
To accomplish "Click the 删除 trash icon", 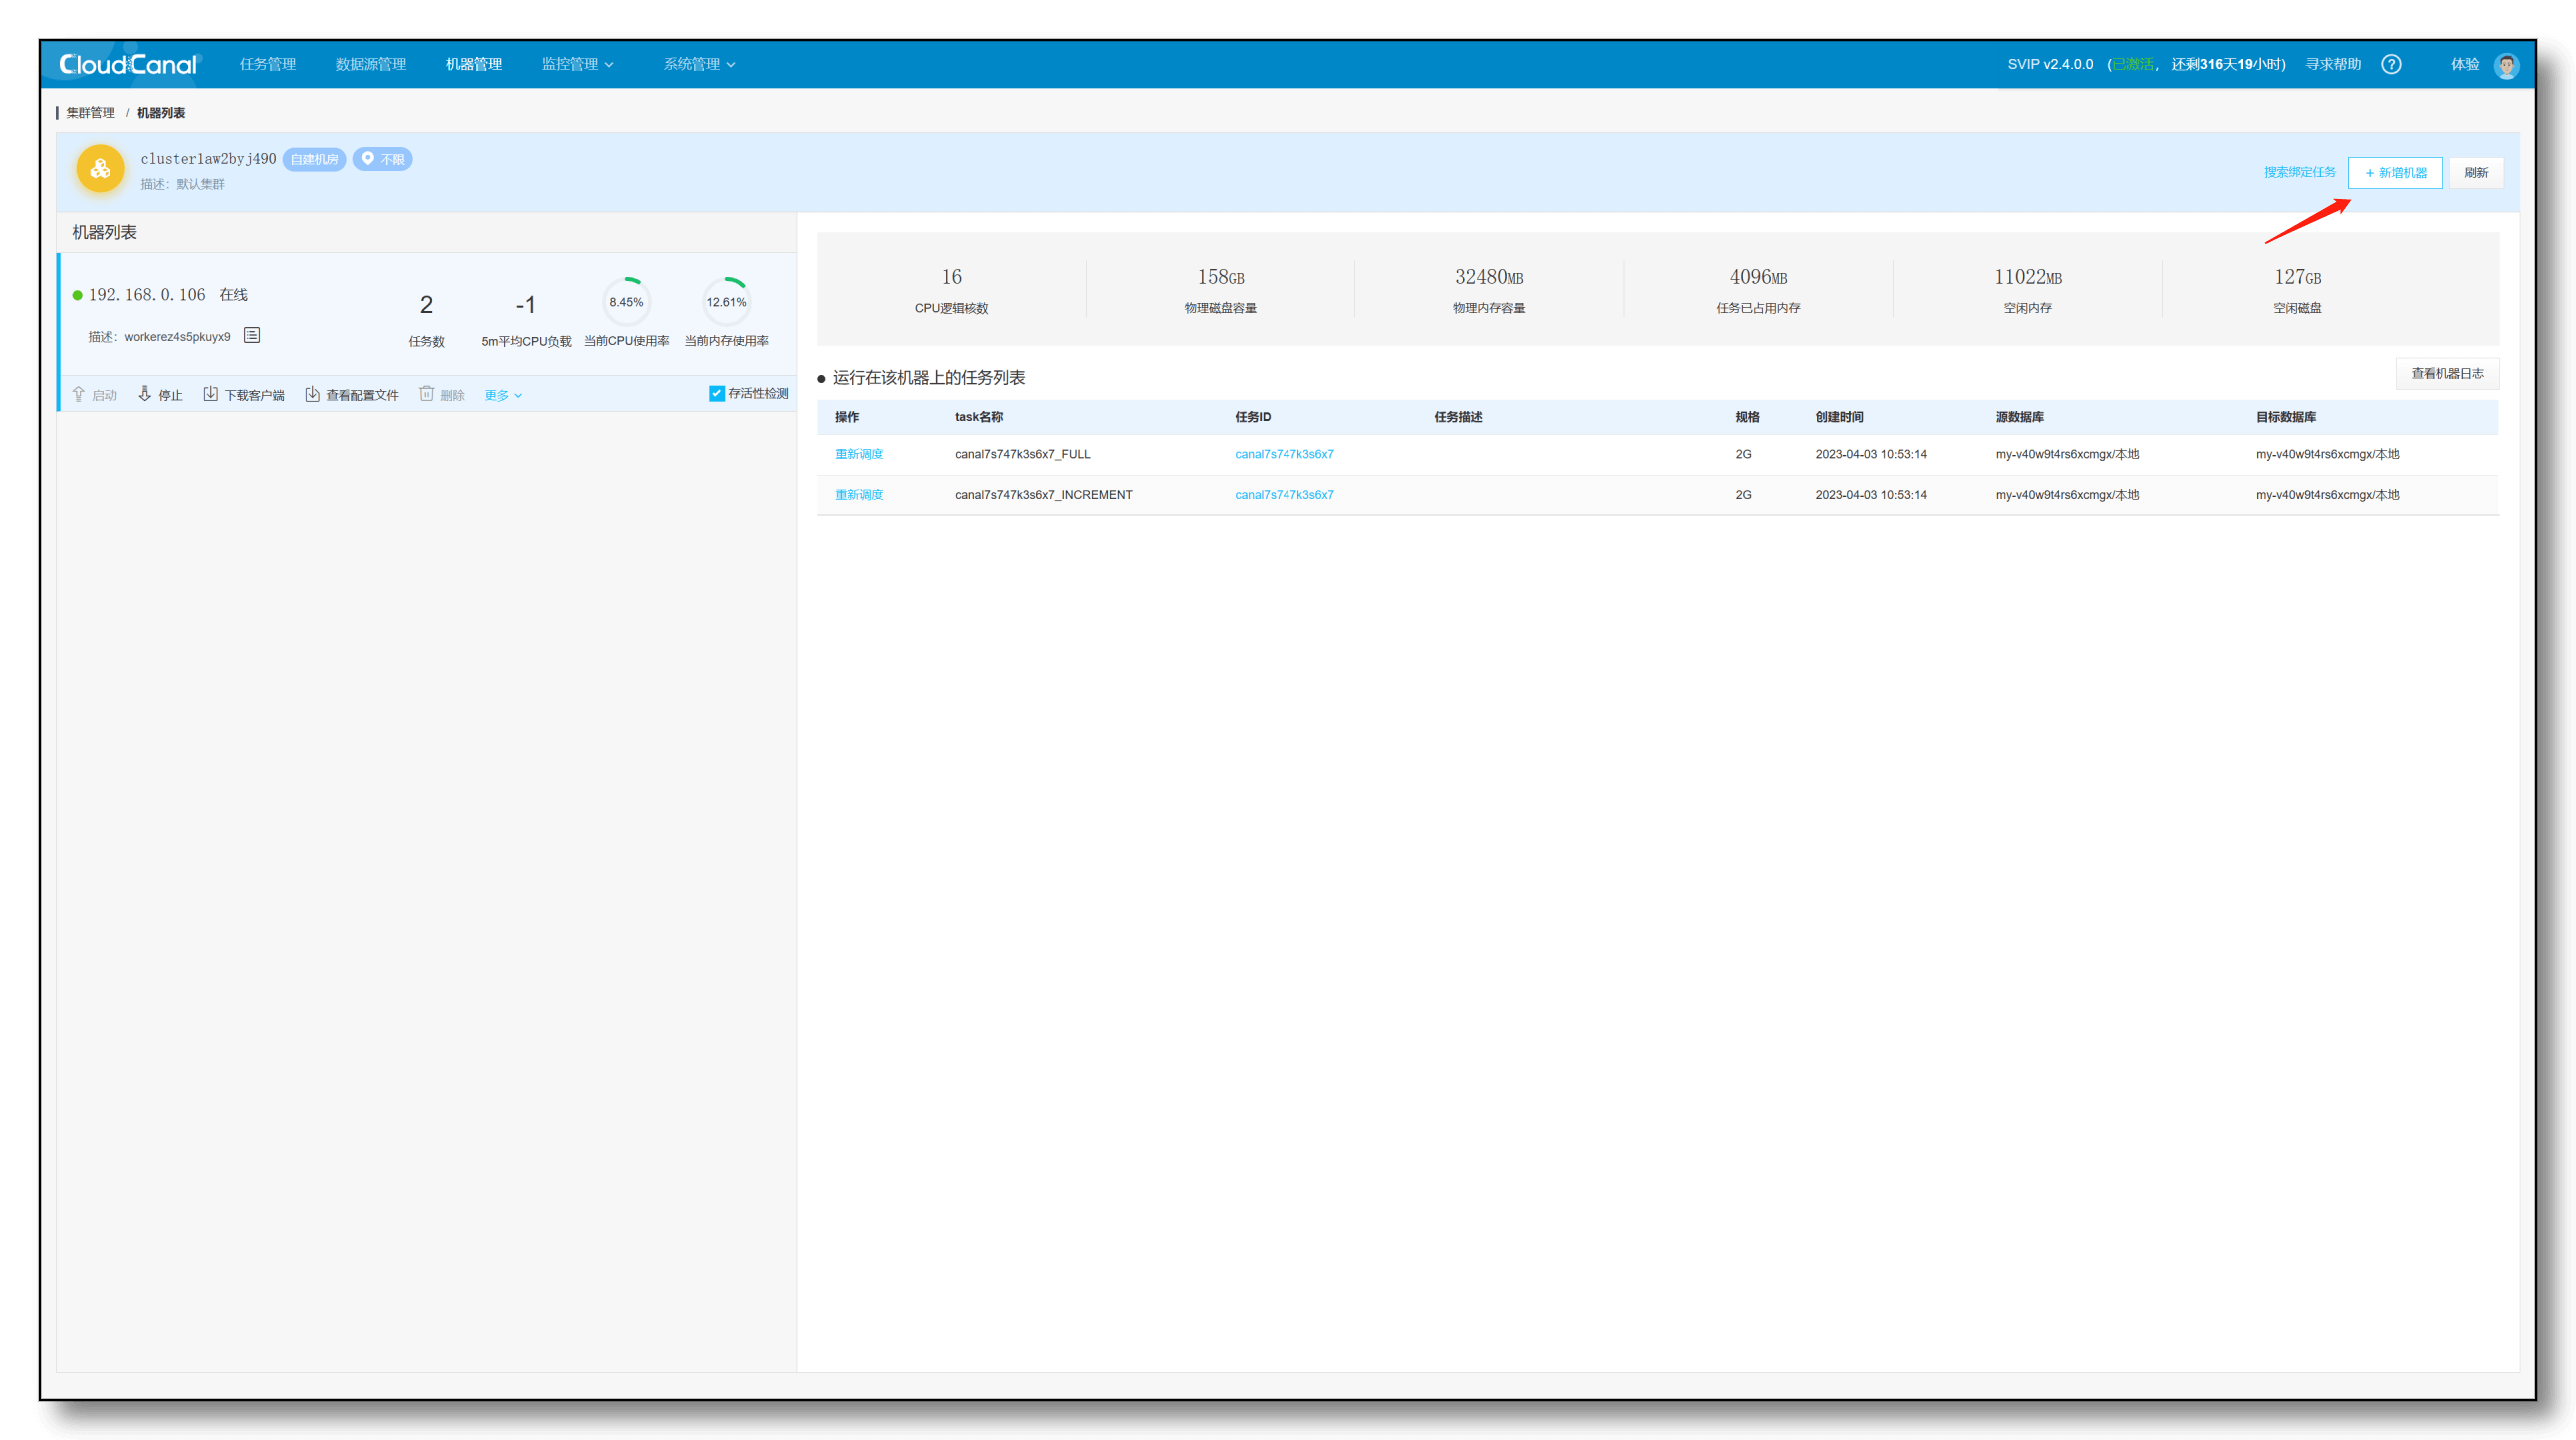I will pos(426,394).
